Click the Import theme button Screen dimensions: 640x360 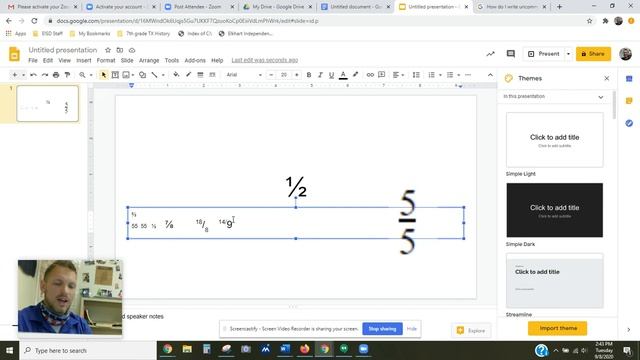coord(558,328)
